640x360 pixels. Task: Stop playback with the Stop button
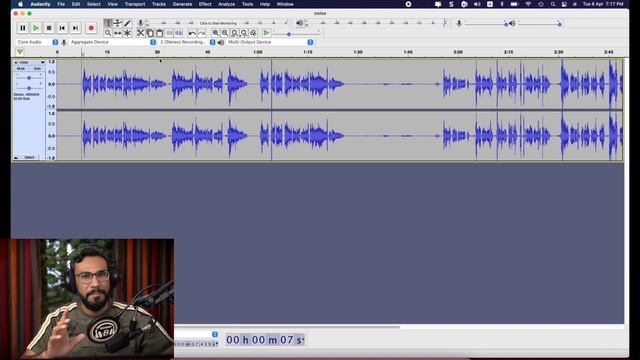pyautogui.click(x=49, y=28)
